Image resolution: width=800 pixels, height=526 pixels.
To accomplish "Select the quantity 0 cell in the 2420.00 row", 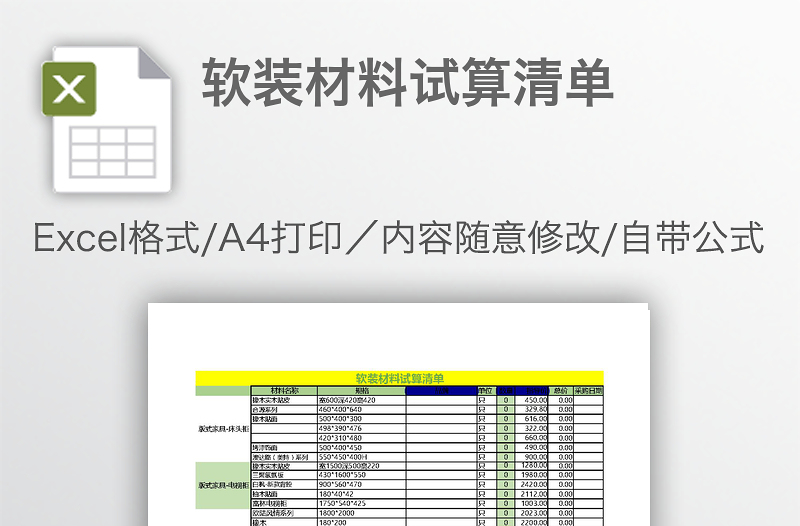I will point(505,484).
